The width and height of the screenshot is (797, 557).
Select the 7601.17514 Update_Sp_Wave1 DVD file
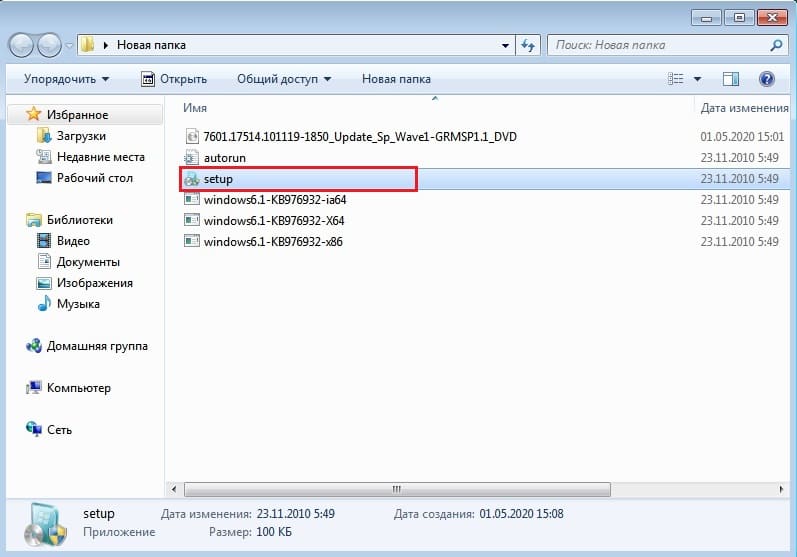click(x=360, y=137)
